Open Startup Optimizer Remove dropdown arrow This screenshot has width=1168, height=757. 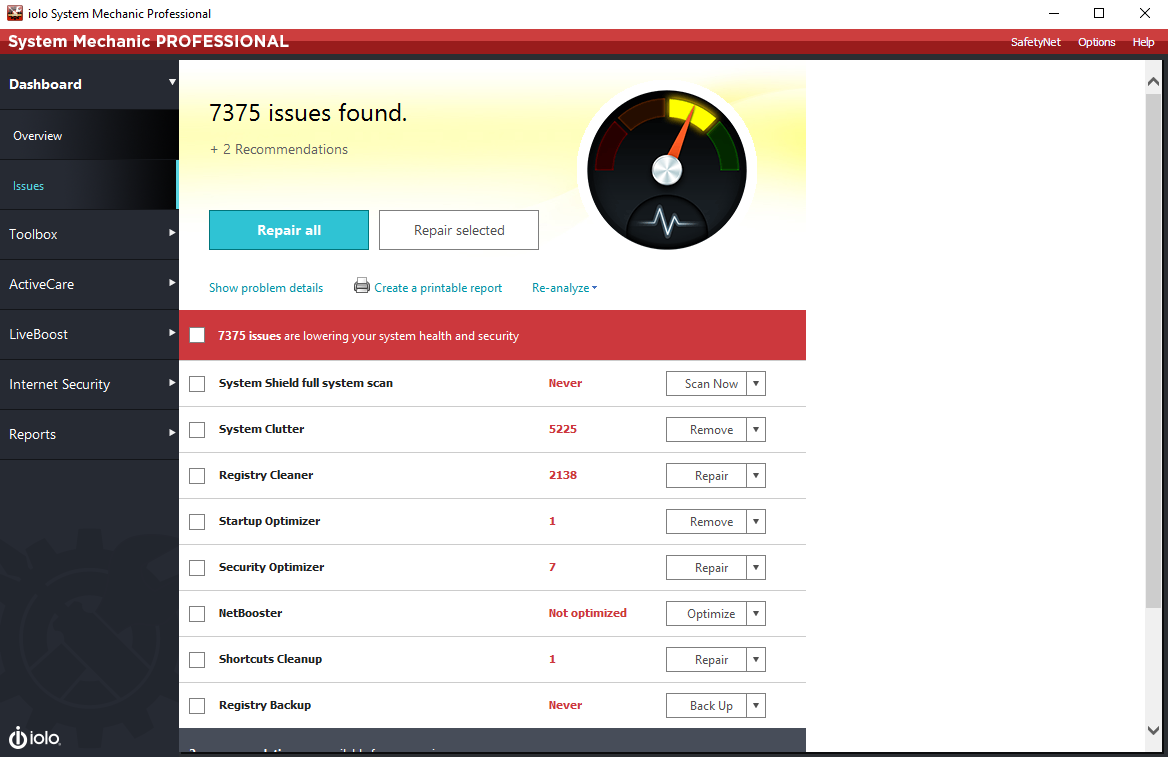[x=756, y=522]
